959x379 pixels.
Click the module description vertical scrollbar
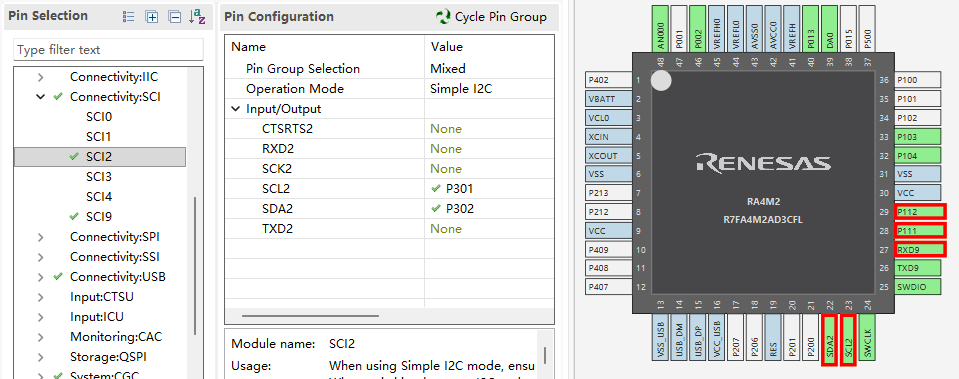point(545,355)
